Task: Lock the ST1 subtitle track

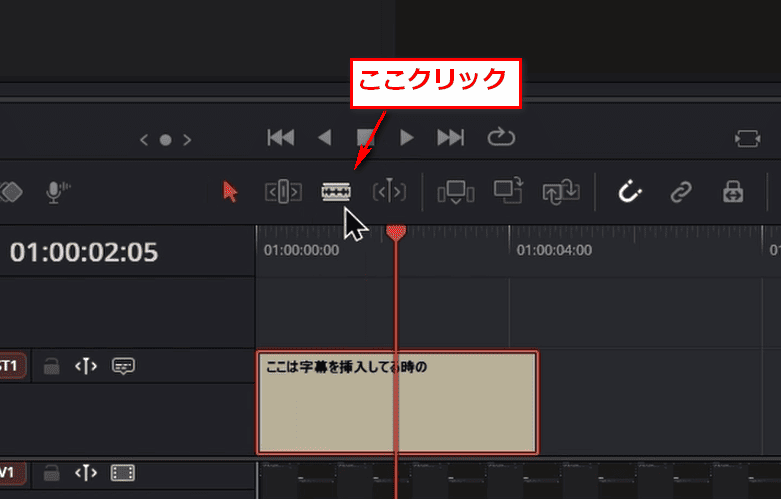Action: [52, 367]
